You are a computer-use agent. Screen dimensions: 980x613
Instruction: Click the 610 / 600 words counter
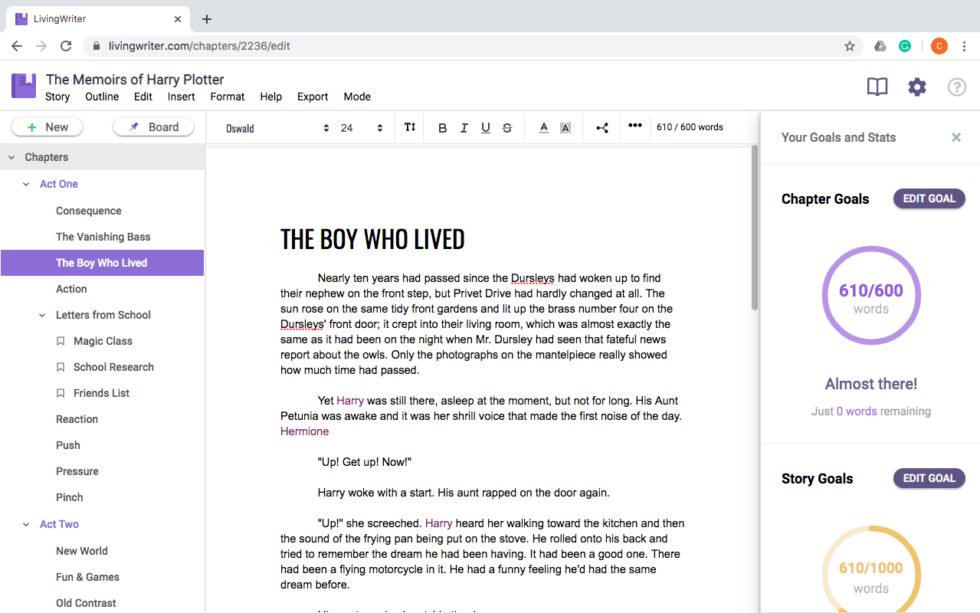point(689,127)
